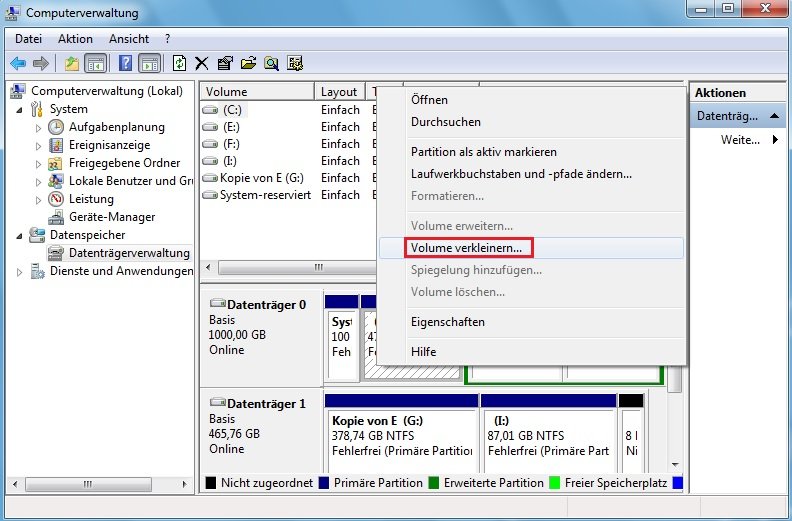Click the black X delete toolbar icon
The height and width of the screenshot is (521, 792).
[x=202, y=64]
